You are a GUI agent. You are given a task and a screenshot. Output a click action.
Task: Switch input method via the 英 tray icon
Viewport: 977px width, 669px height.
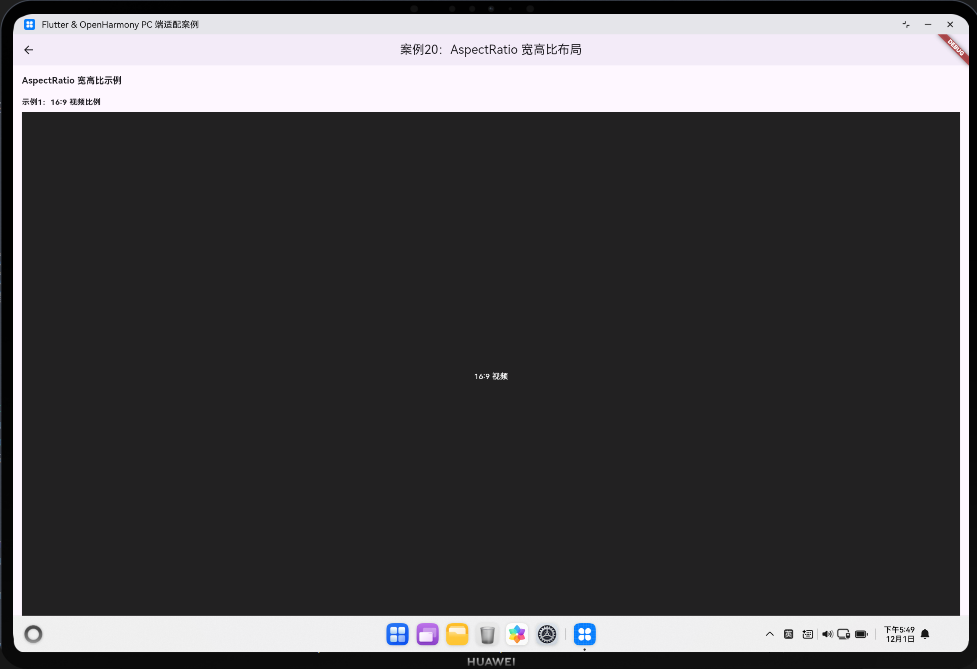click(789, 634)
